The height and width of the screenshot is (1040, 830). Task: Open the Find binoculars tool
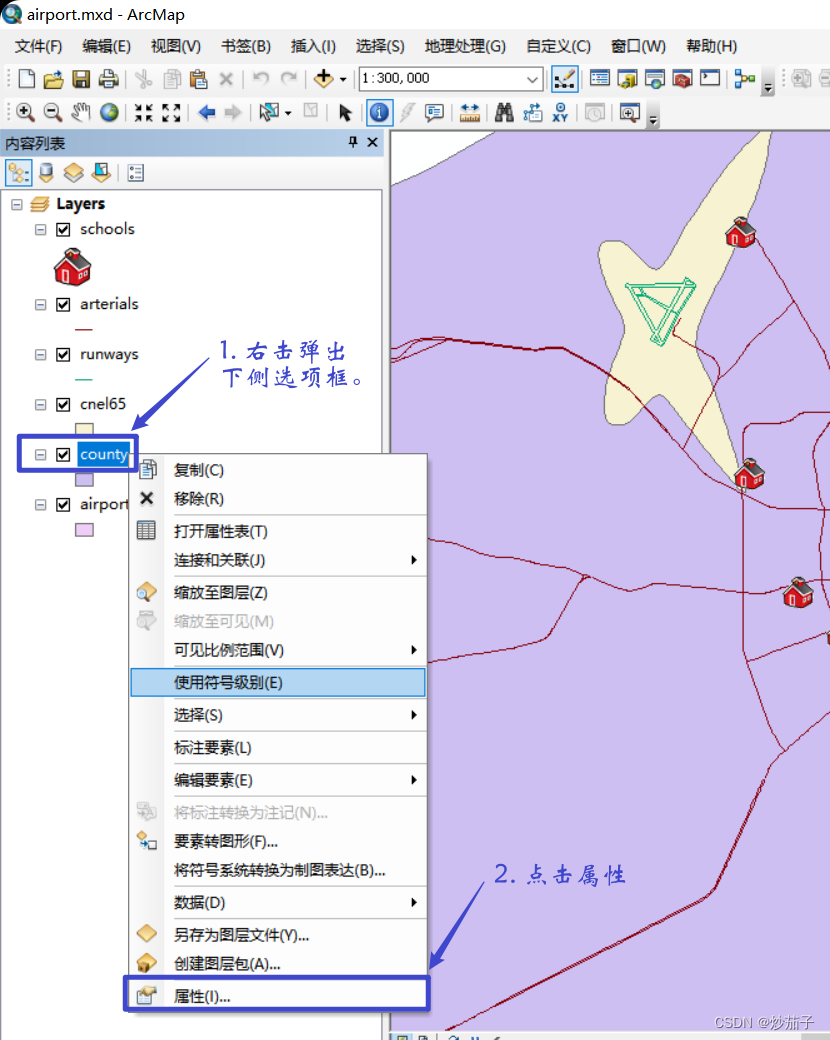pos(504,112)
